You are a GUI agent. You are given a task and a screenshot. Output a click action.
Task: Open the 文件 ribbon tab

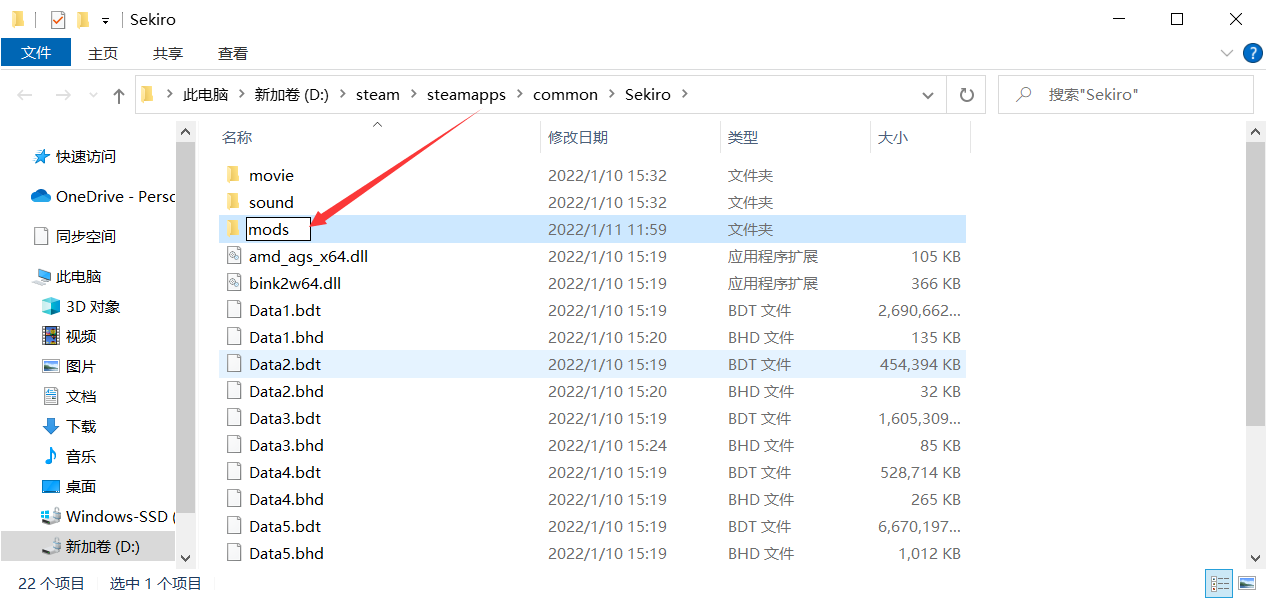(x=36, y=53)
